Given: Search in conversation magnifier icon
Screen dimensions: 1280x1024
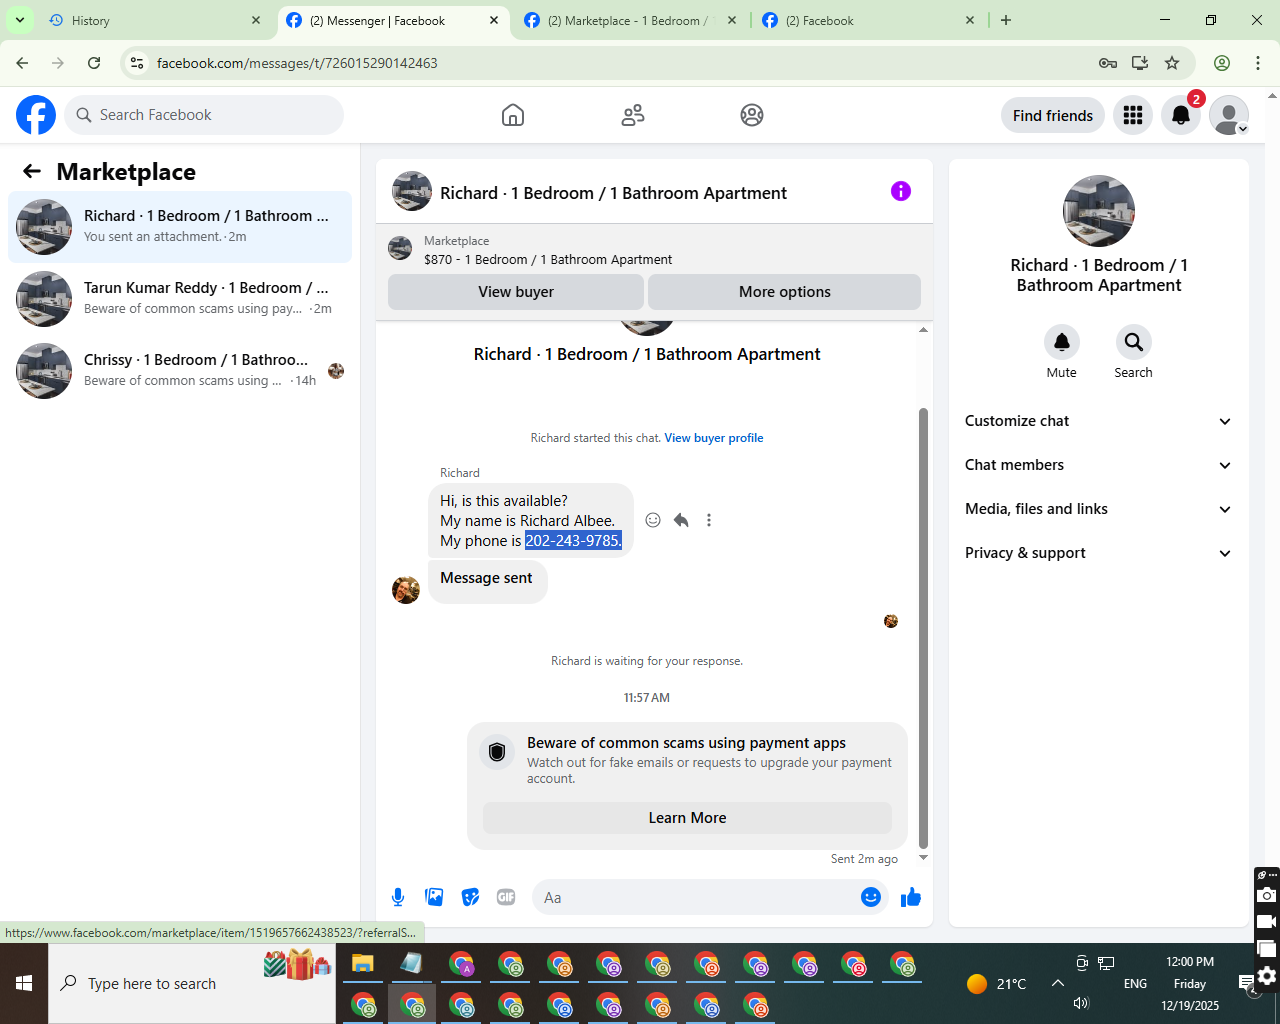Looking at the screenshot, I should point(1134,342).
